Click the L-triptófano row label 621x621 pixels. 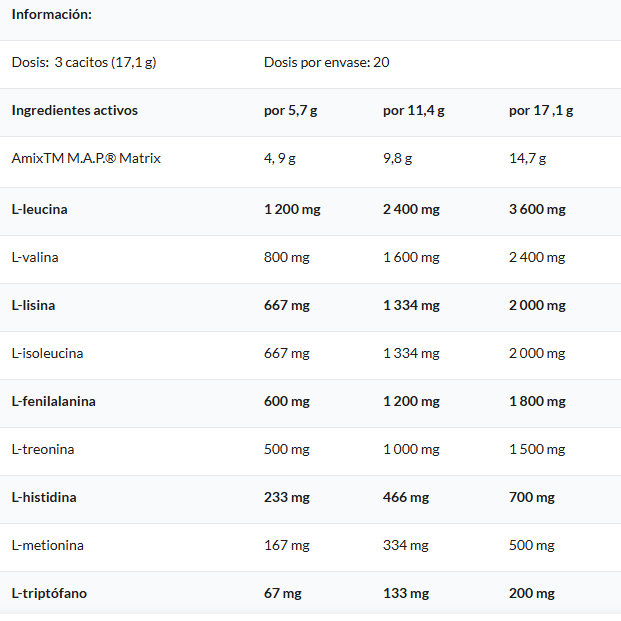[x=49, y=593]
